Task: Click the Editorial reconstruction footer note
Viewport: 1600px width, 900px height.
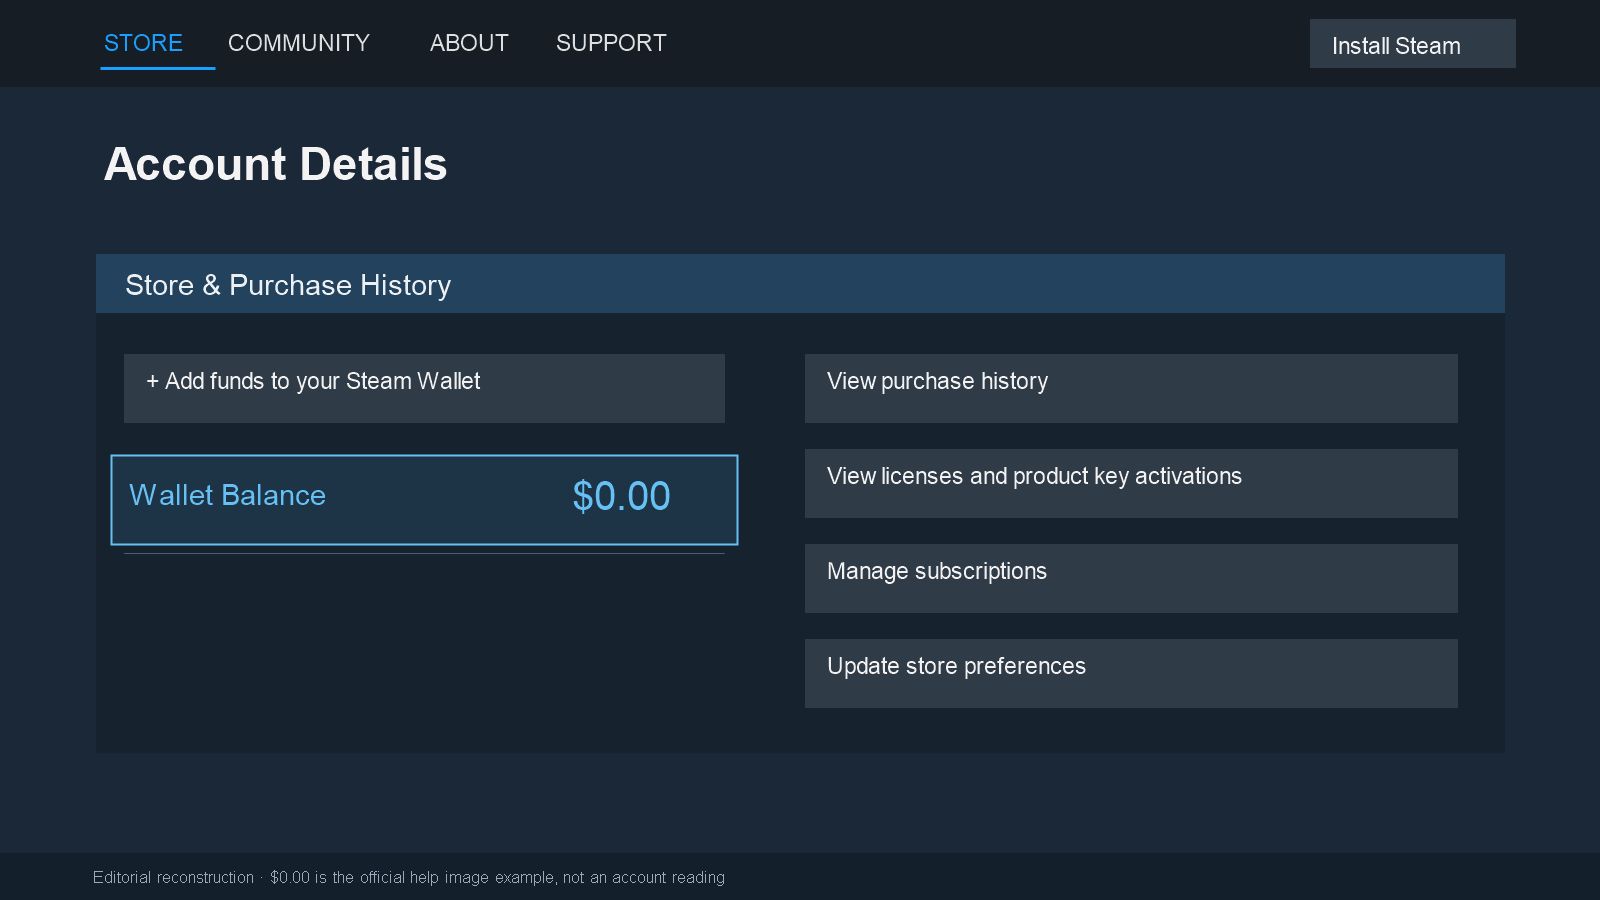Action: [x=409, y=877]
